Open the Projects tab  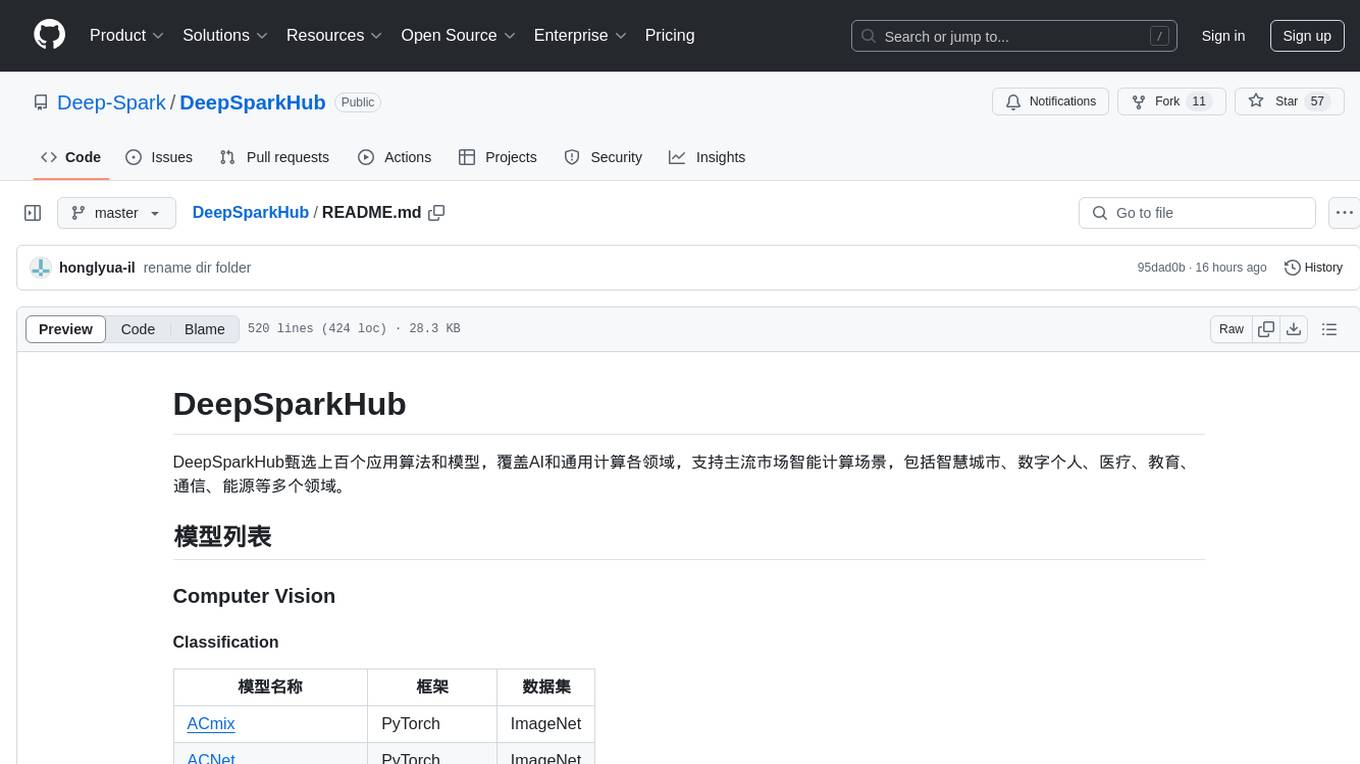pos(498,157)
